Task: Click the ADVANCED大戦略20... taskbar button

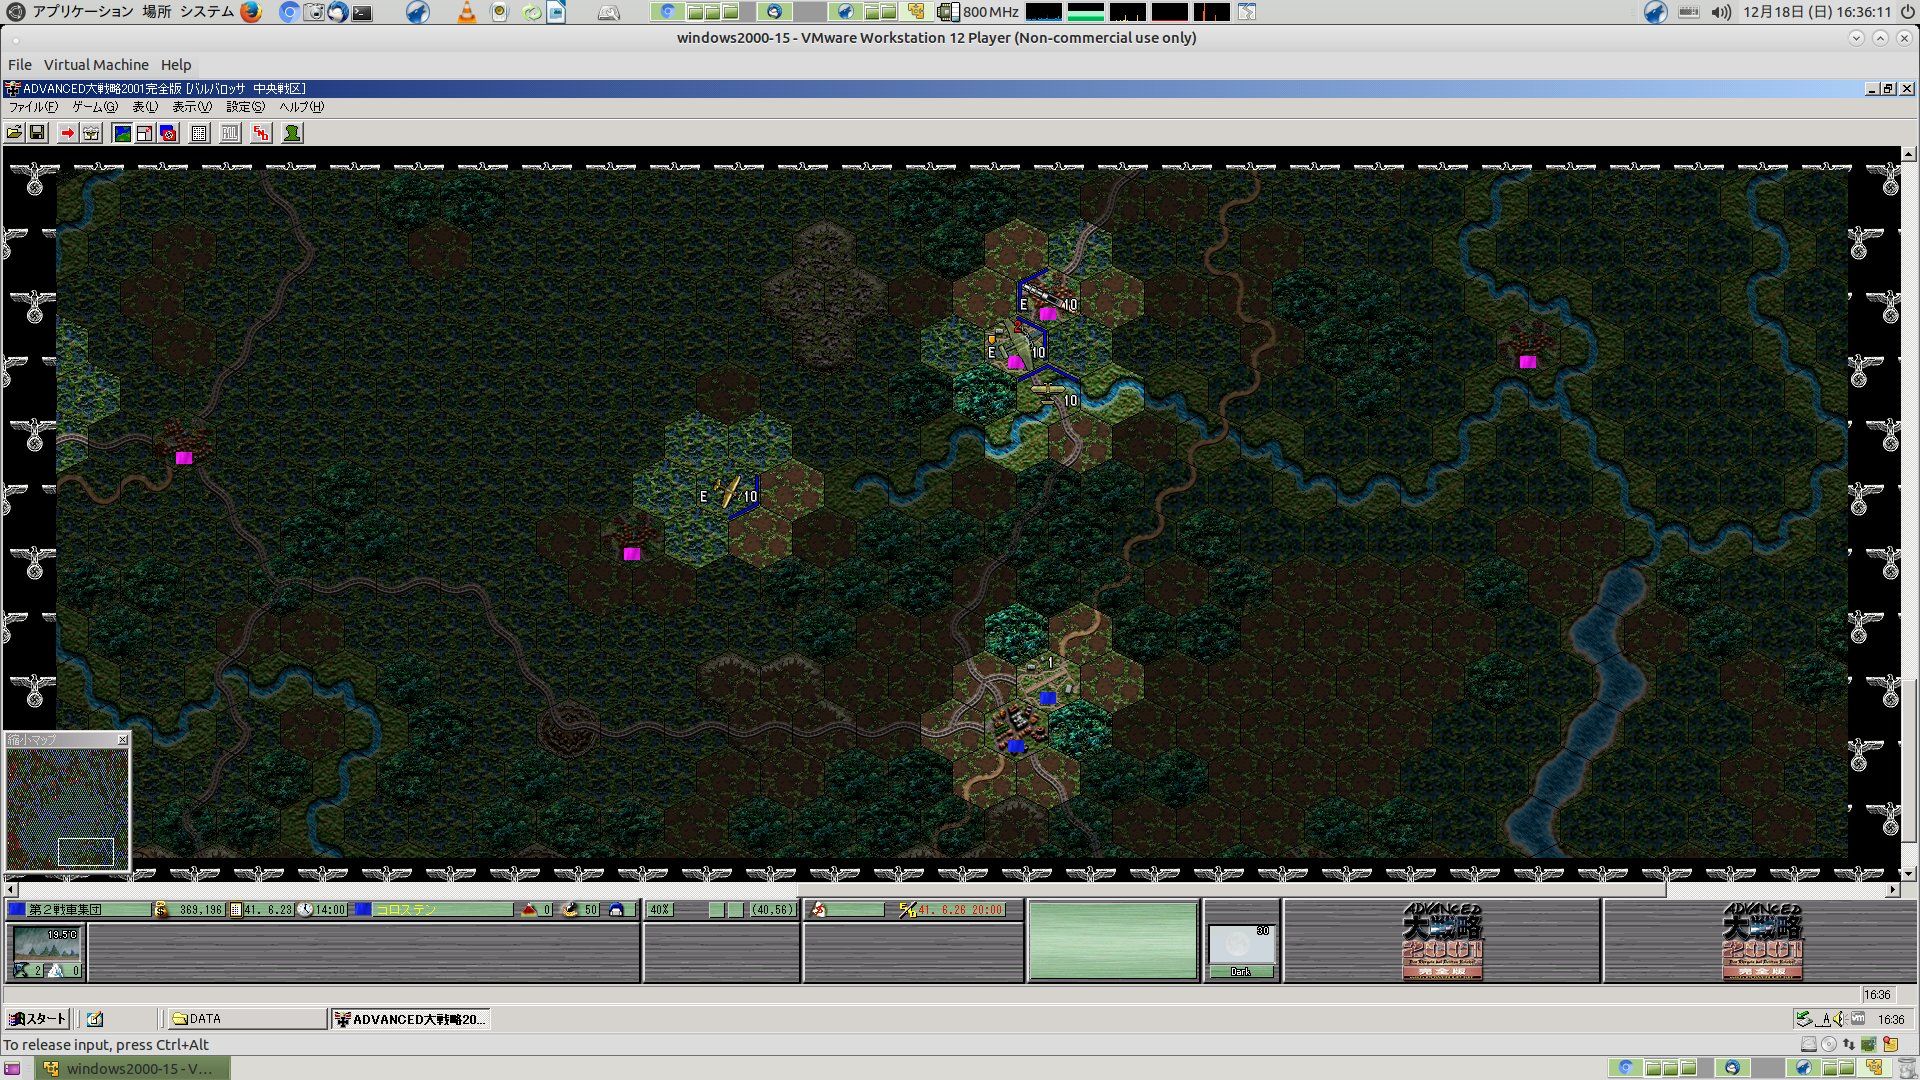Action: point(411,1019)
